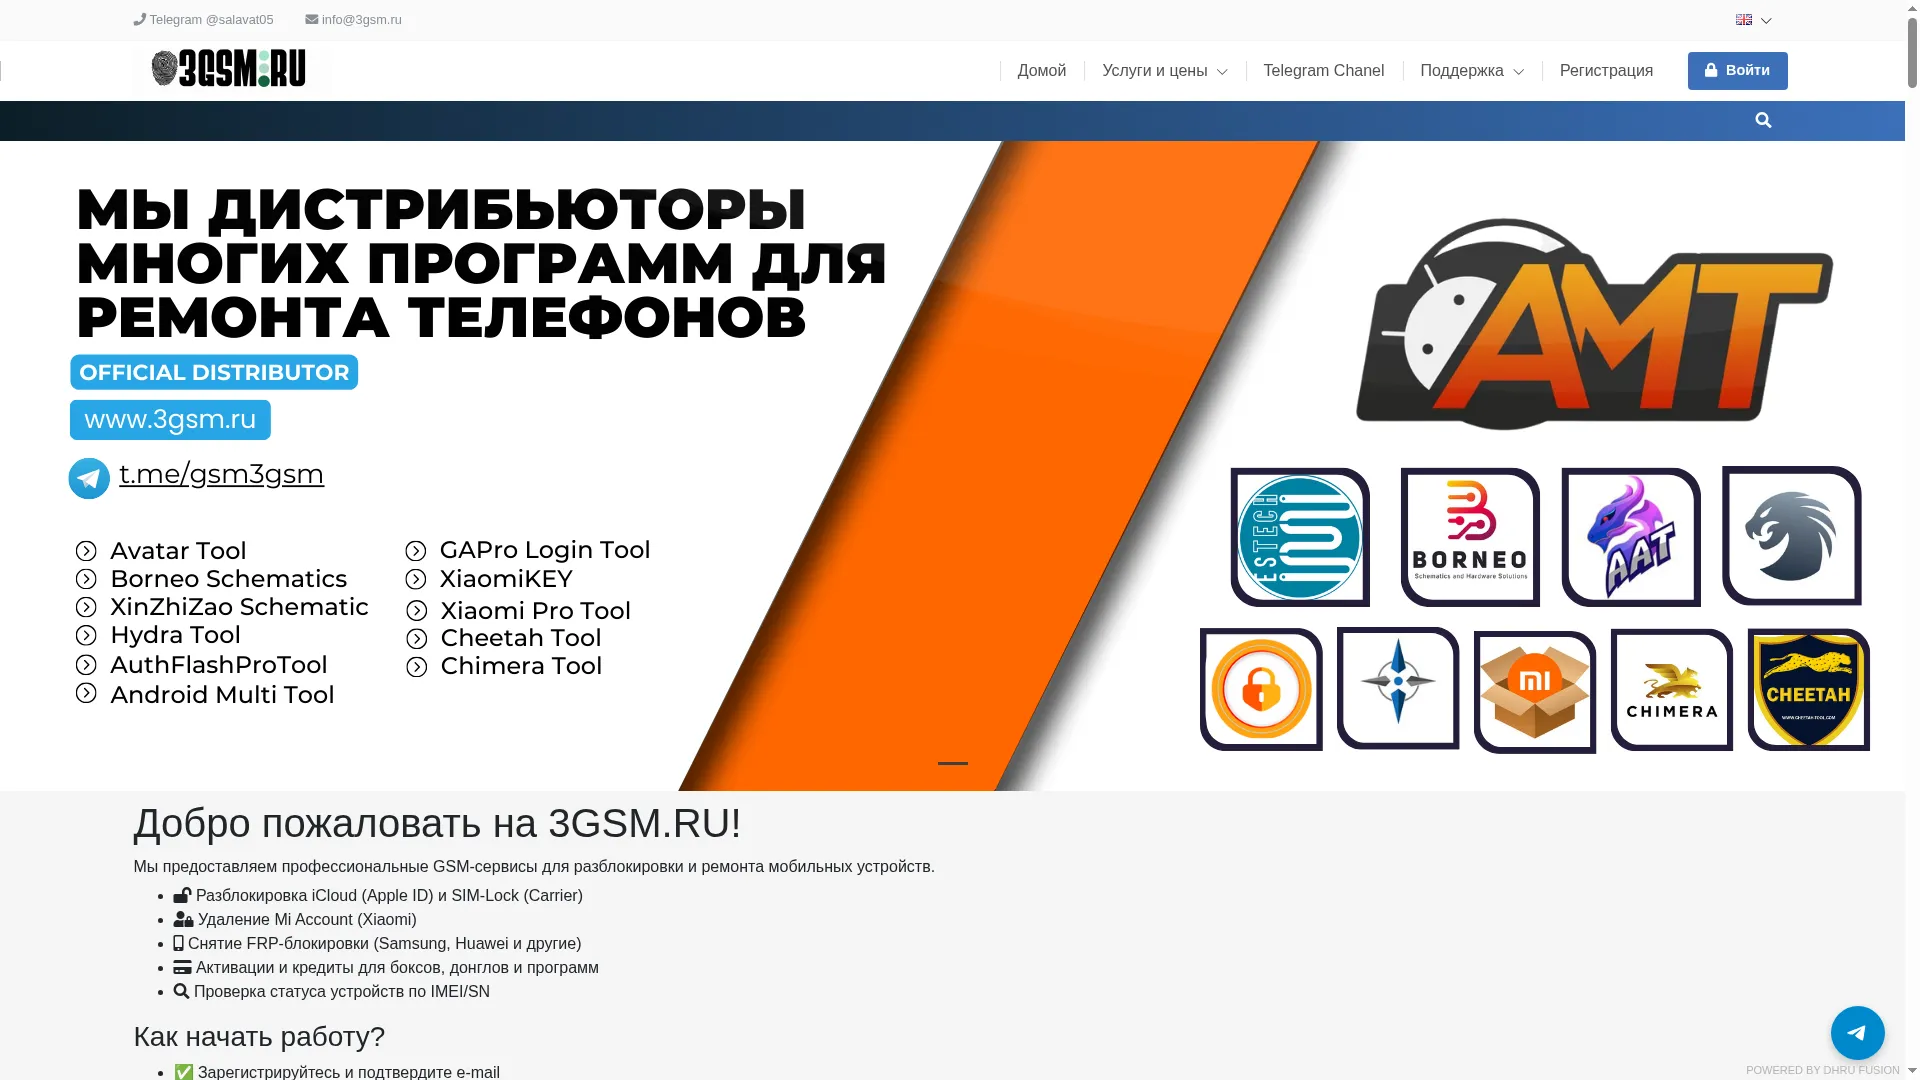
Task: Click the Cheetah shield logo tile
Action: [x=1809, y=689]
